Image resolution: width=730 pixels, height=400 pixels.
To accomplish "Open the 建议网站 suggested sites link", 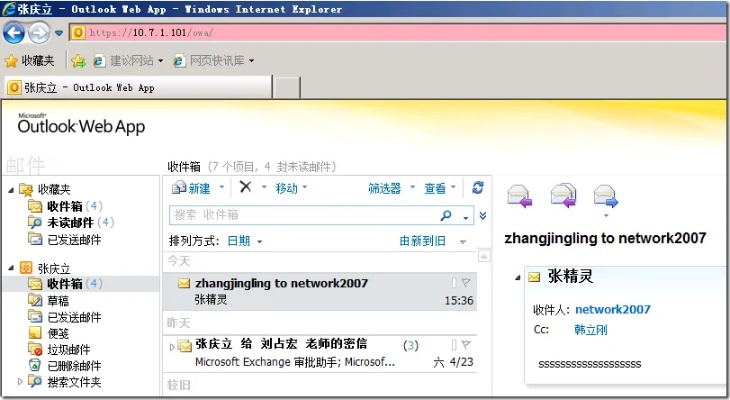I will pyautogui.click(x=128, y=61).
